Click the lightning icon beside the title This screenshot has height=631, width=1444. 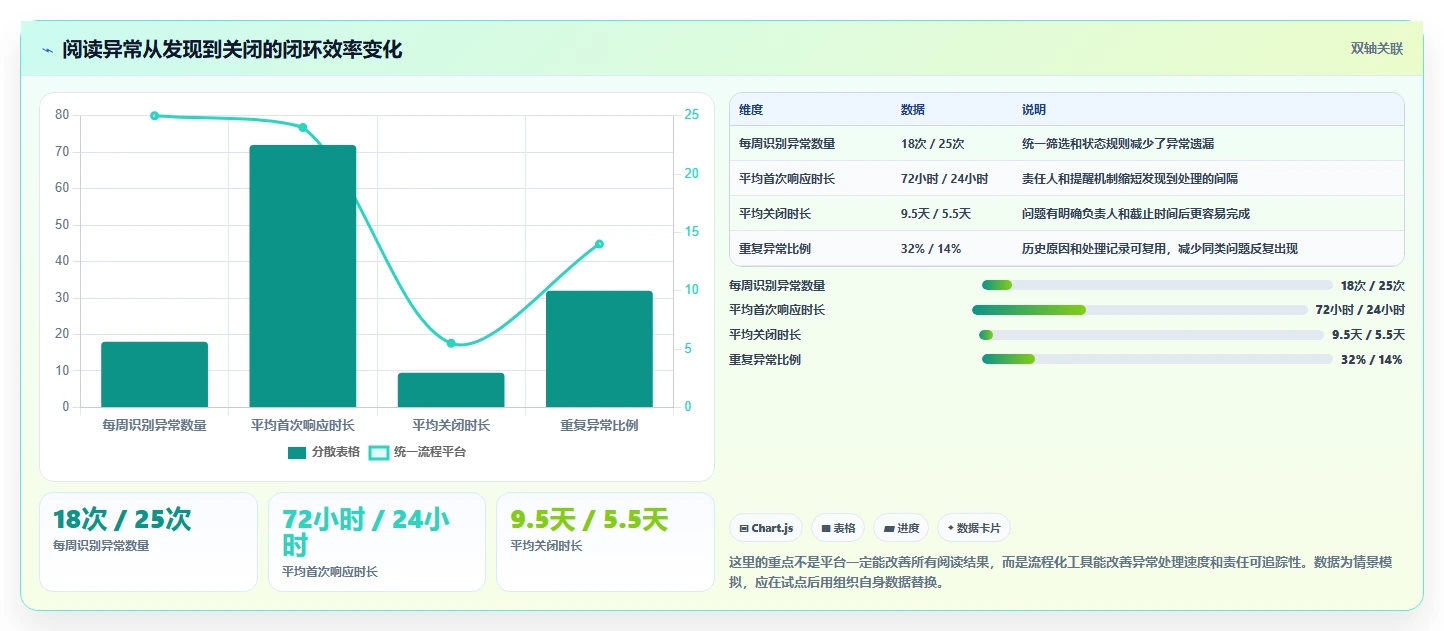[47, 50]
